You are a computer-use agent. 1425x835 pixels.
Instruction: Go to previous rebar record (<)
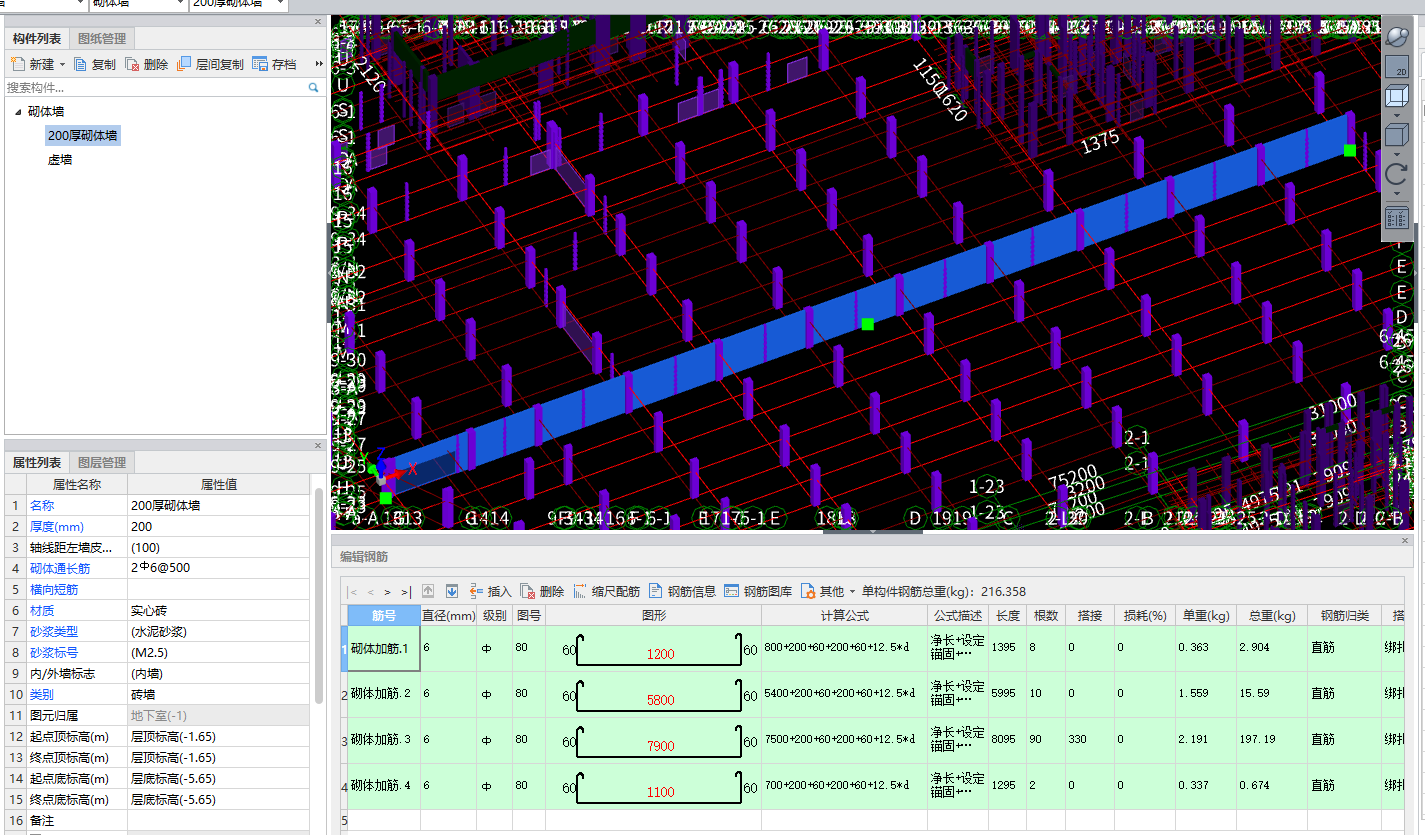pos(371,592)
